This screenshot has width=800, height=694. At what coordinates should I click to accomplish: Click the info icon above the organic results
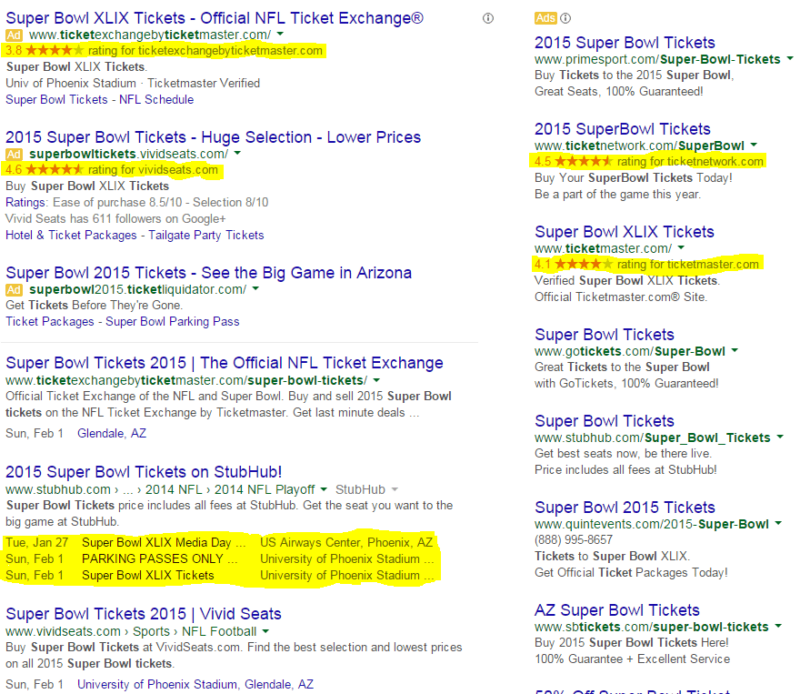click(487, 17)
